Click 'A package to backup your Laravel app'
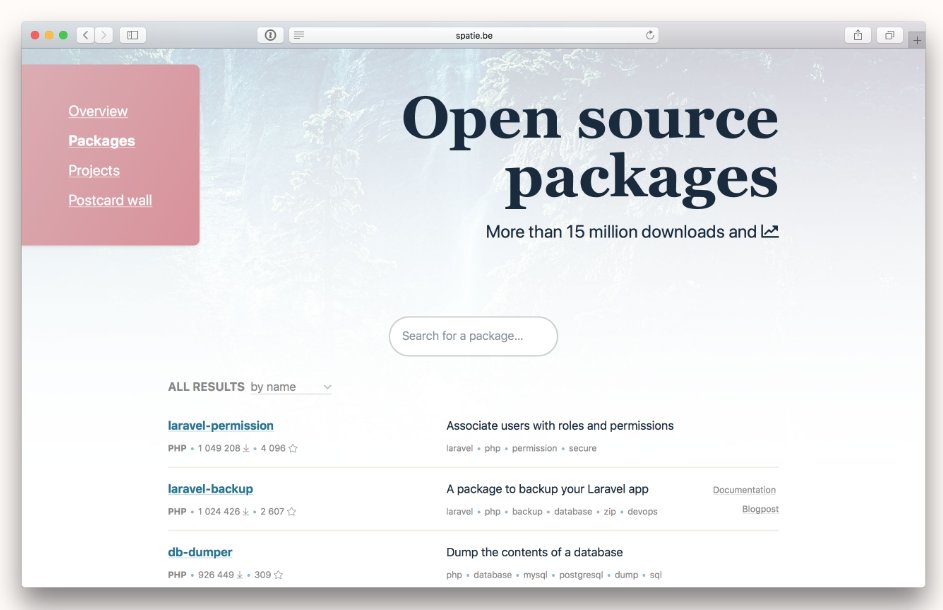 (547, 488)
